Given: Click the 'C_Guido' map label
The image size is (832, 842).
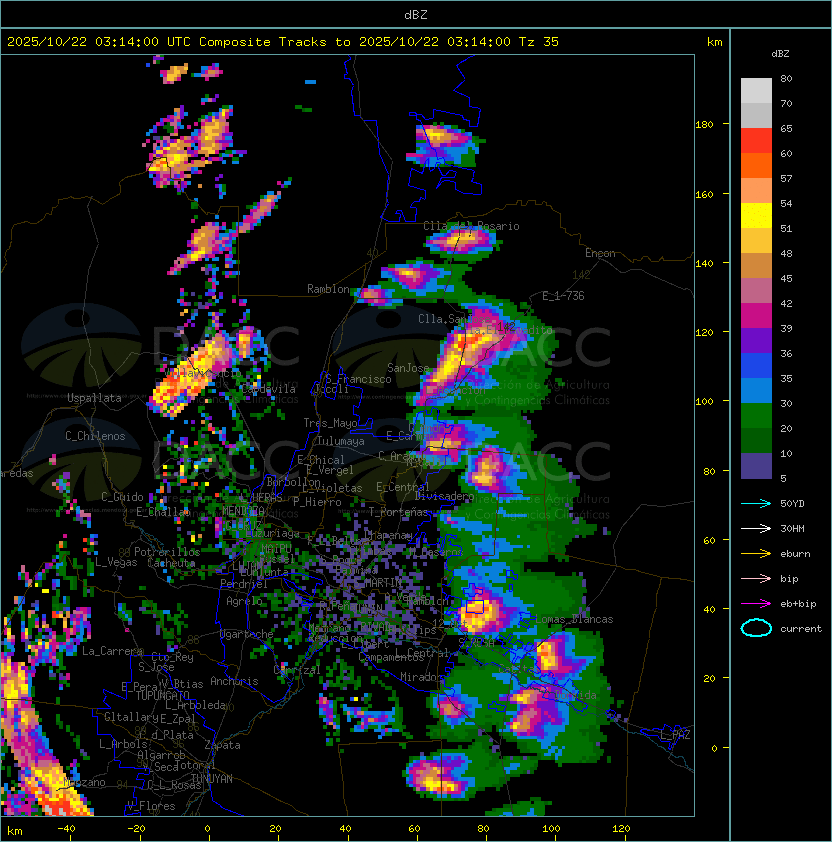Looking at the screenshot, I should click(122, 497).
